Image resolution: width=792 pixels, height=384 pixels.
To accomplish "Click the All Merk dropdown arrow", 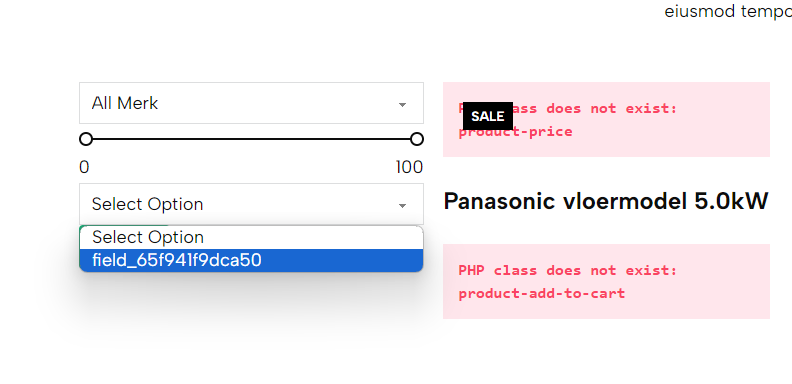I will pos(402,105).
